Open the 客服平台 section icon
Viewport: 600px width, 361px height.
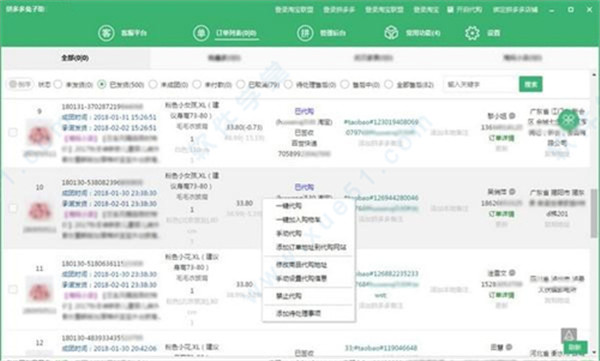tap(106, 33)
